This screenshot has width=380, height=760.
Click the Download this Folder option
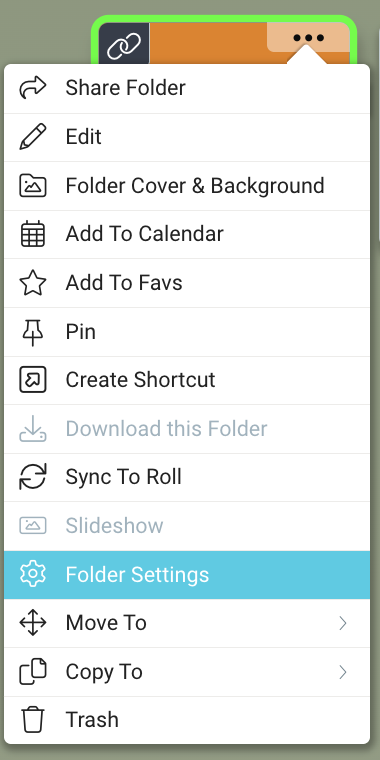click(x=187, y=428)
